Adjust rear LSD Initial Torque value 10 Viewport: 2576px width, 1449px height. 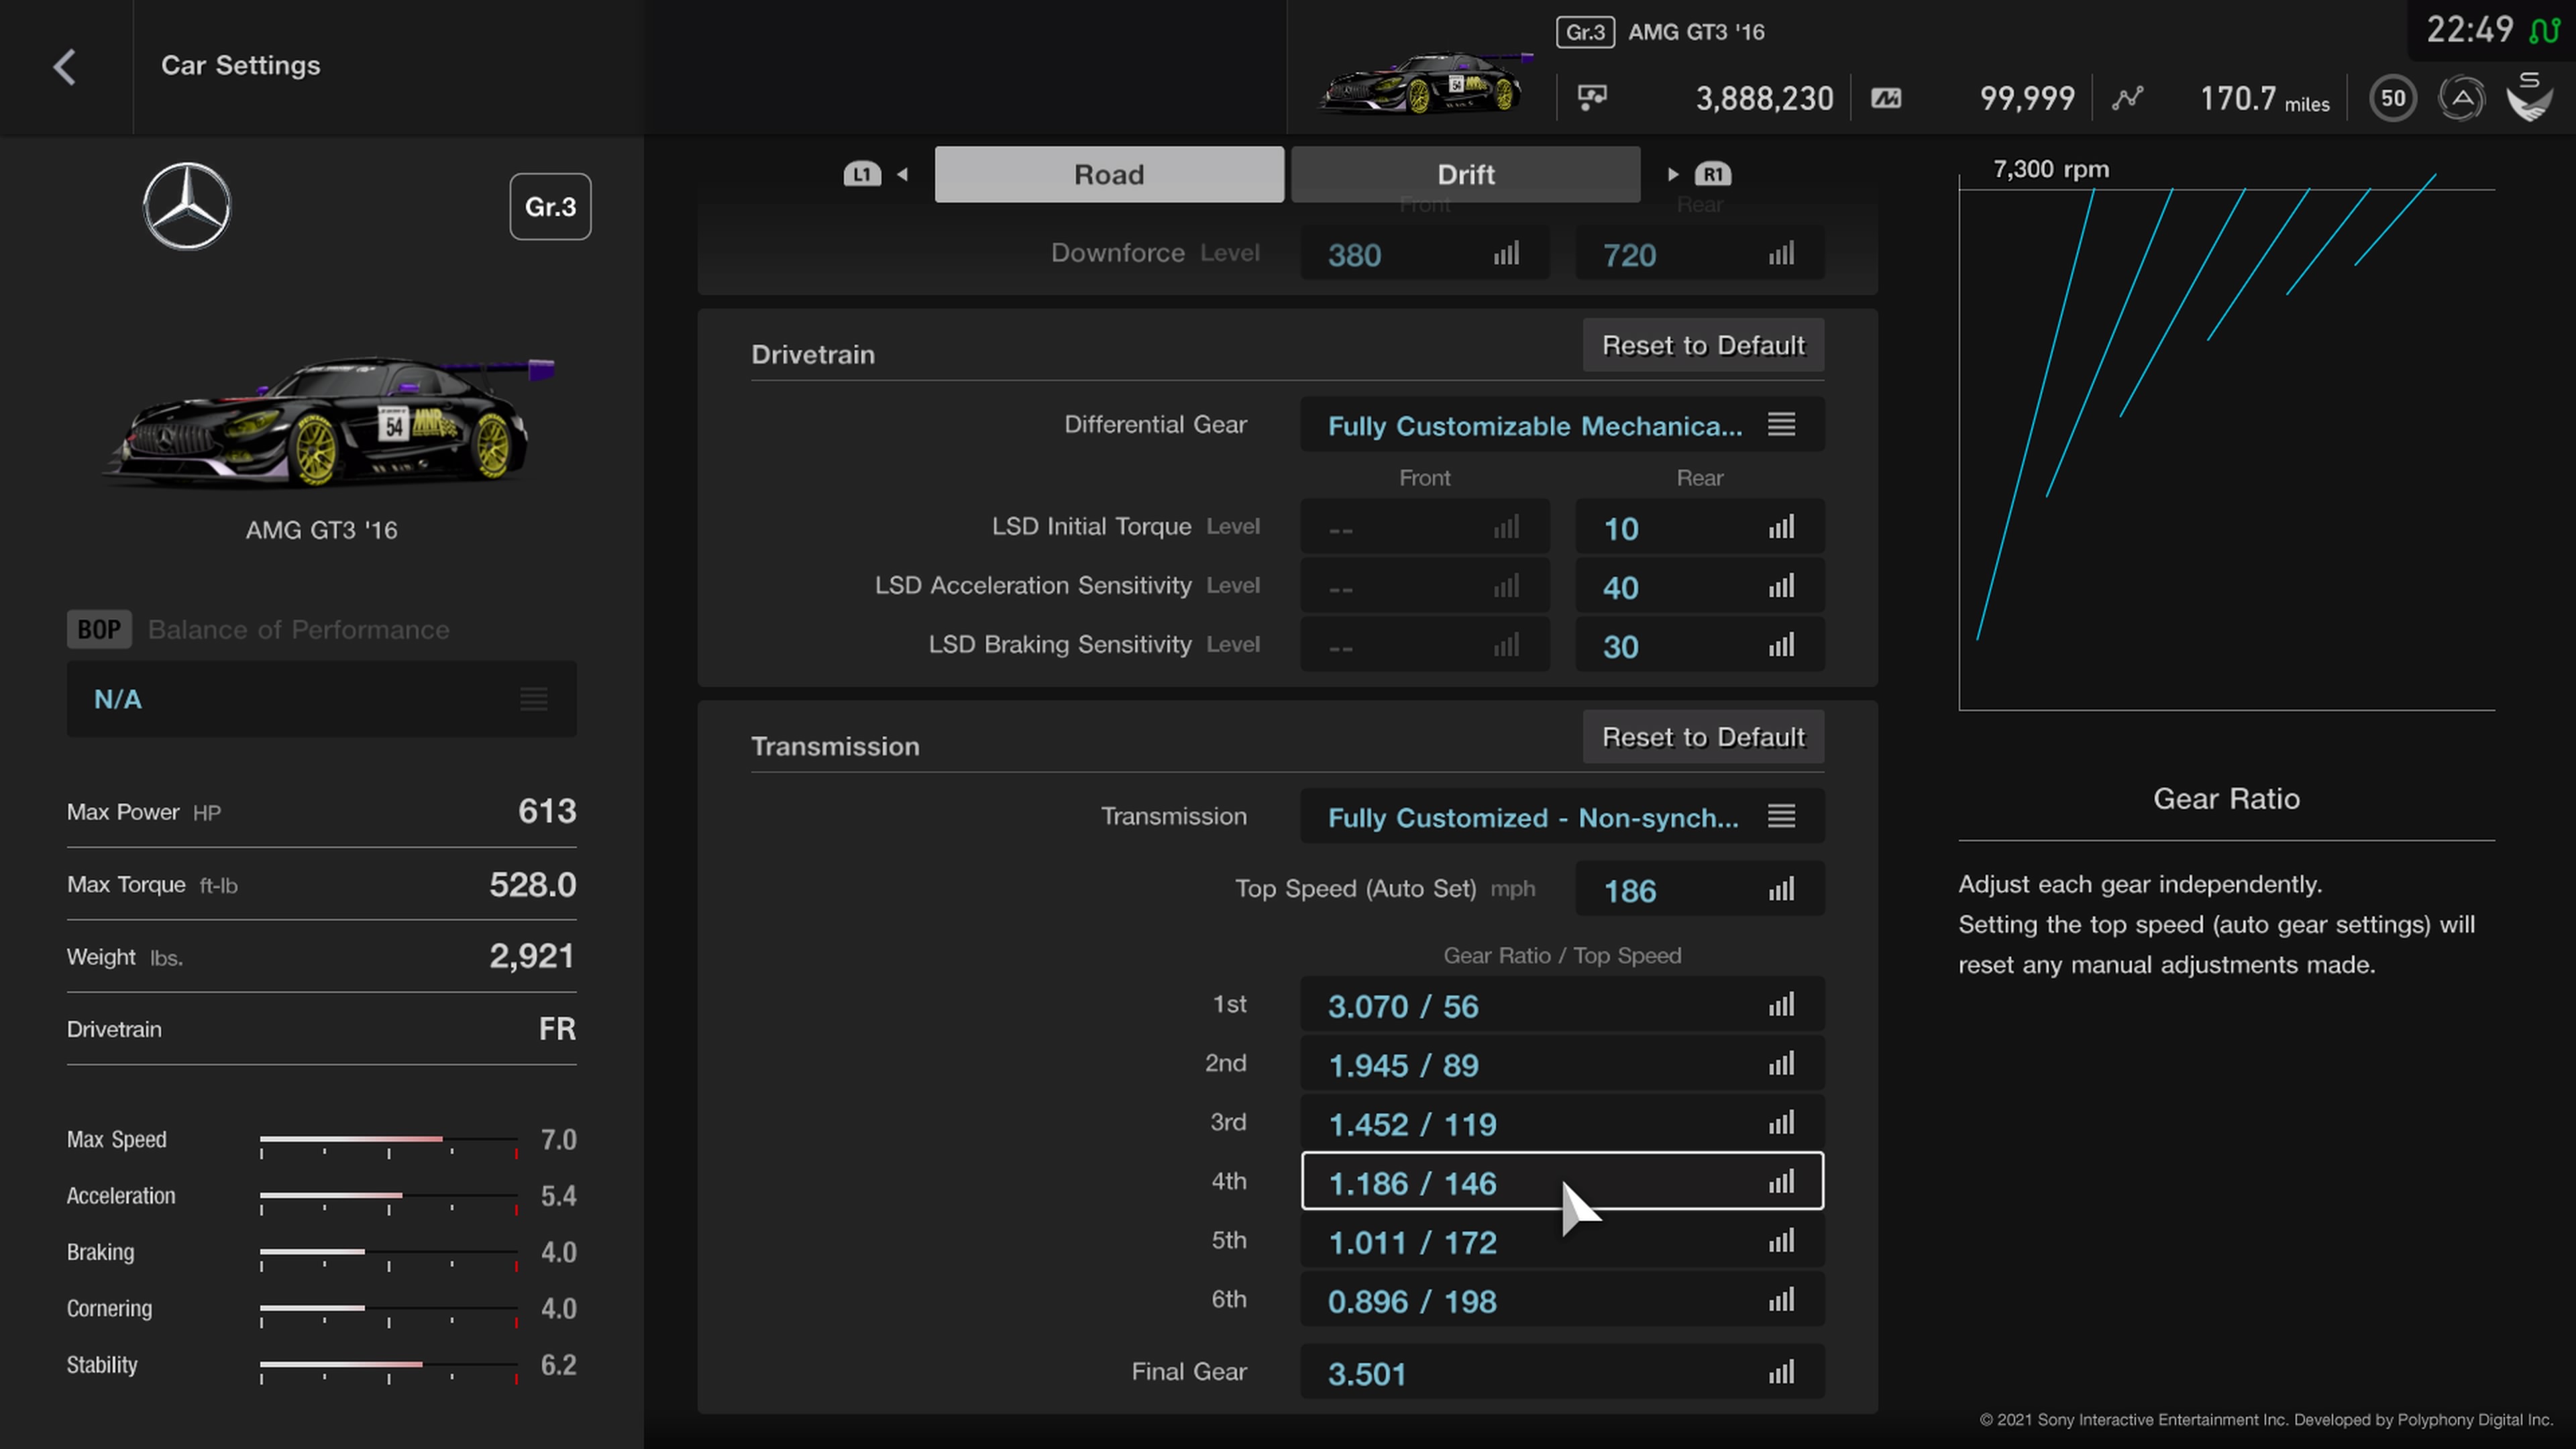[x=1699, y=527]
